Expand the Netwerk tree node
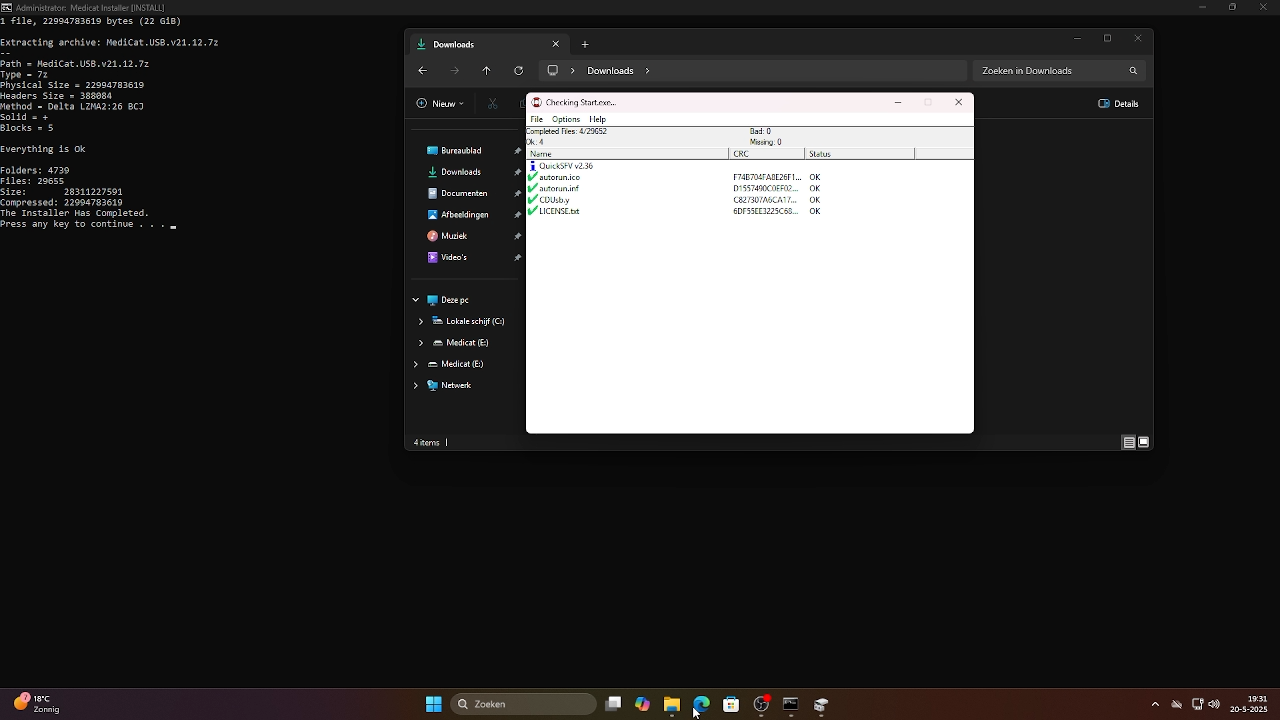 click(x=416, y=385)
